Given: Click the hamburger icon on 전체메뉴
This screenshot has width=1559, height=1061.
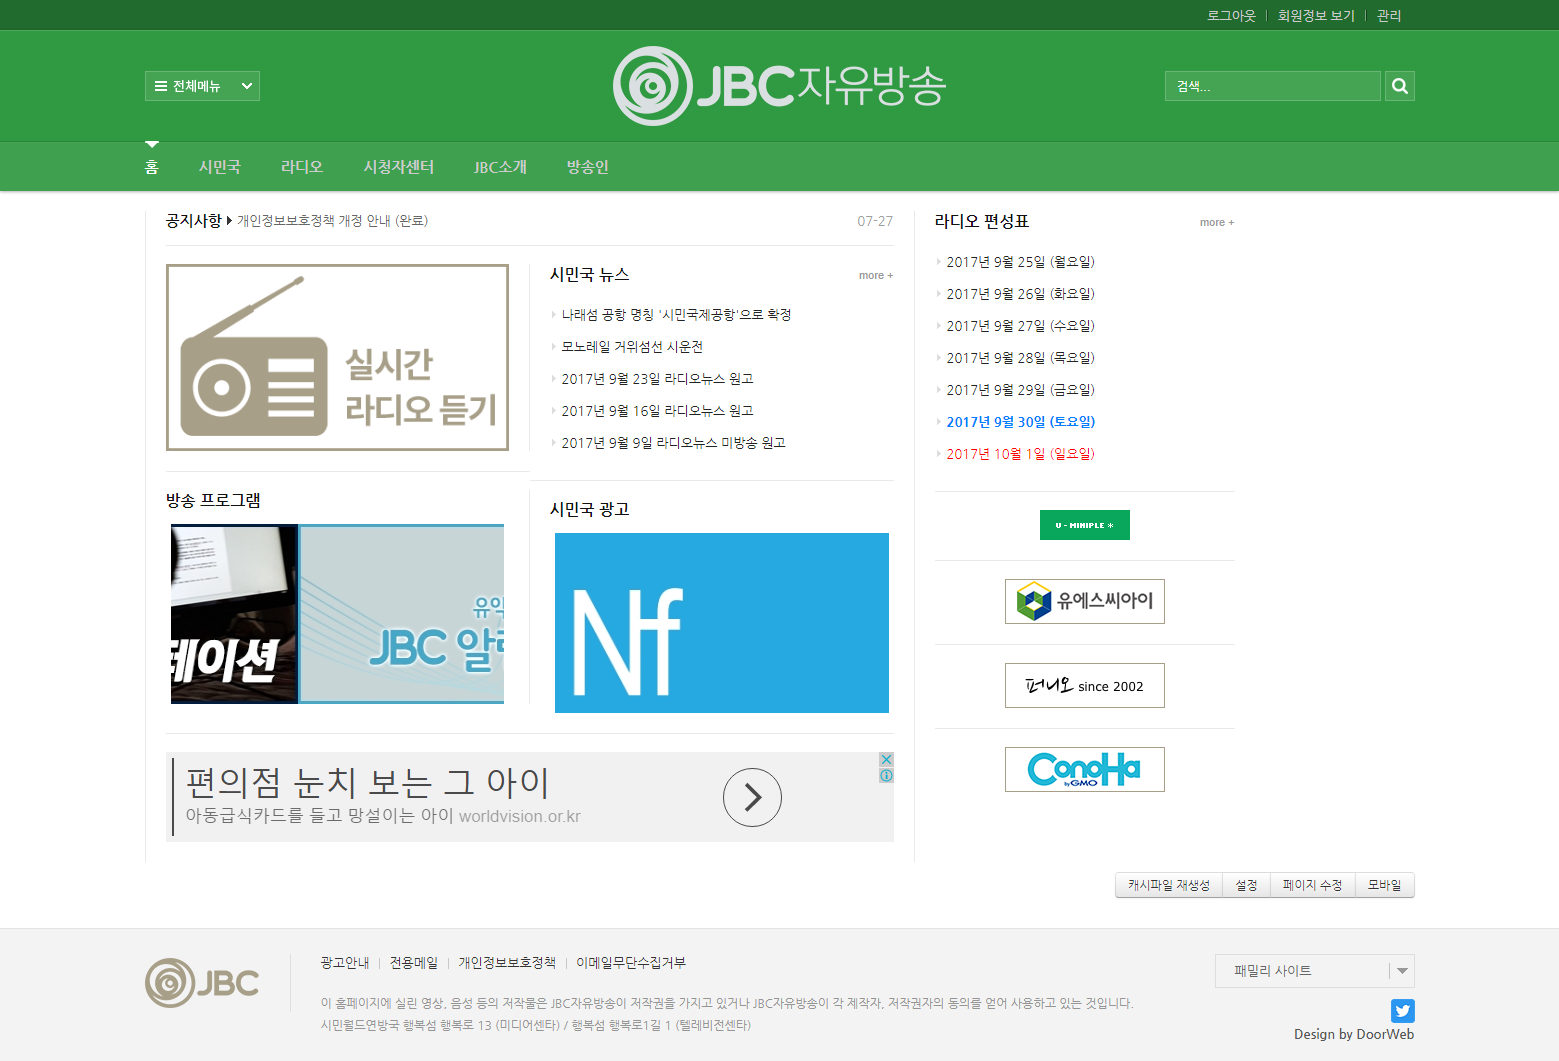Looking at the screenshot, I should pyautogui.click(x=161, y=85).
